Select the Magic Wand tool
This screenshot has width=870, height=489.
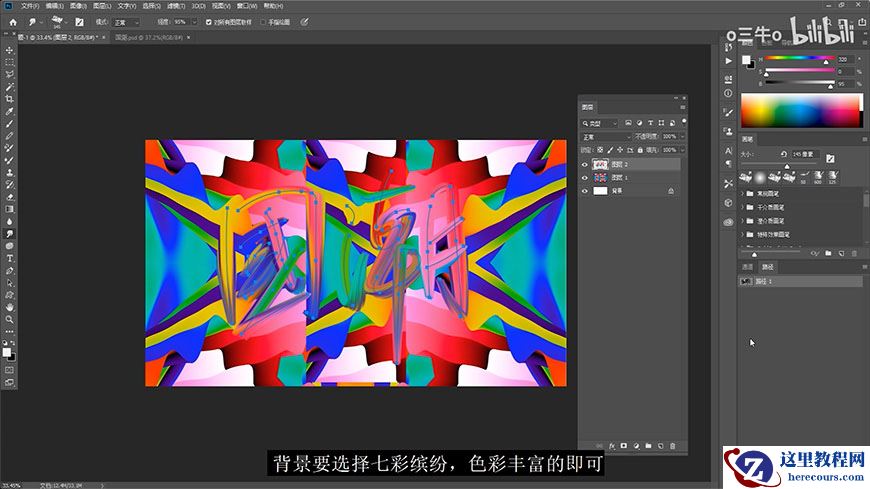click(9, 87)
